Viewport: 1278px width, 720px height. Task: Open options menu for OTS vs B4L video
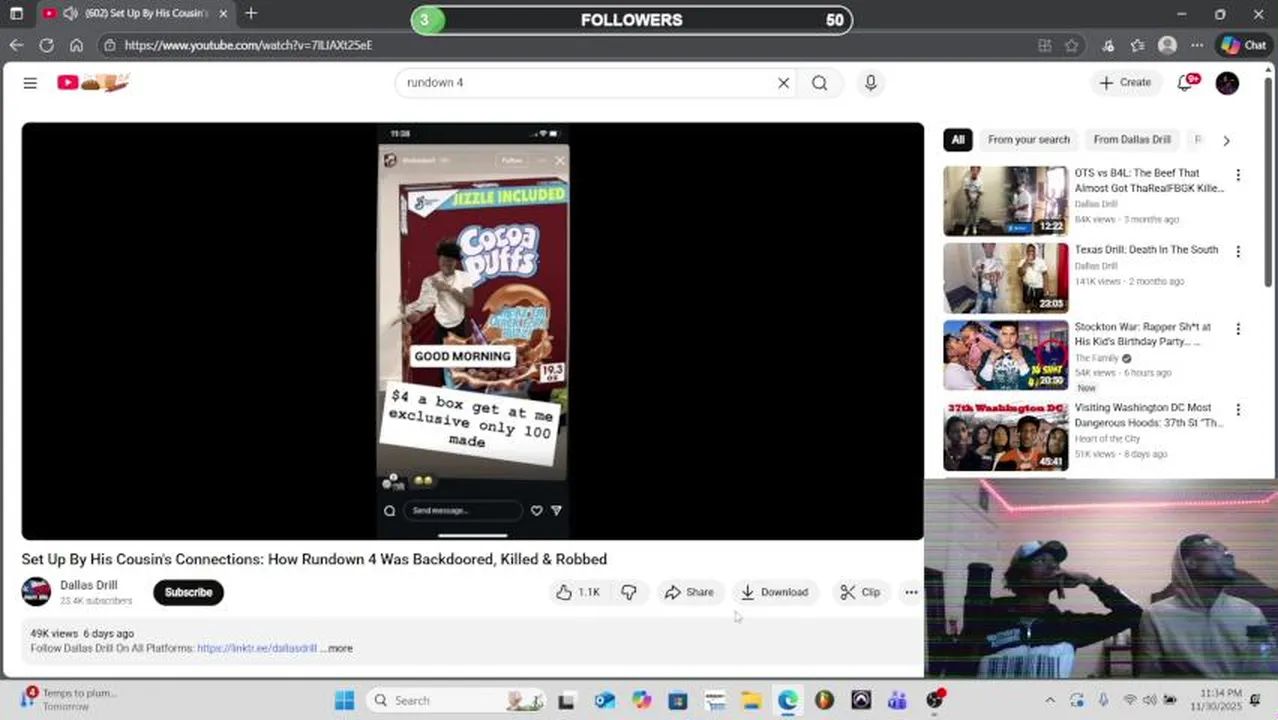(x=1238, y=175)
